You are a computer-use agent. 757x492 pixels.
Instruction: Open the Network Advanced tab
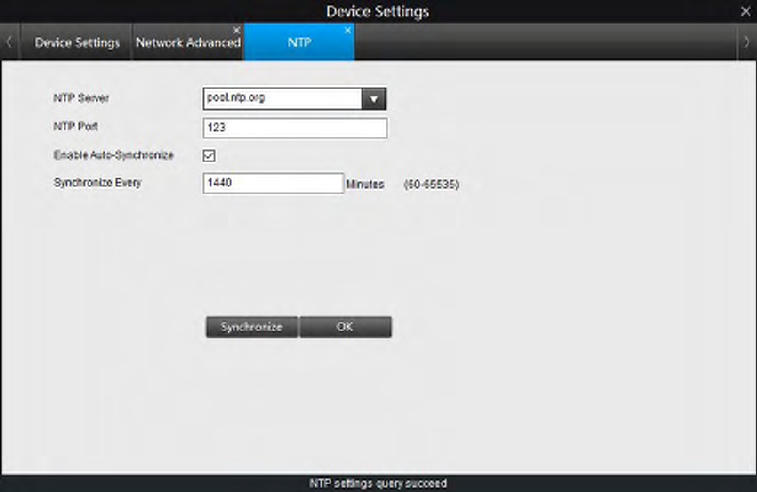[x=188, y=42]
